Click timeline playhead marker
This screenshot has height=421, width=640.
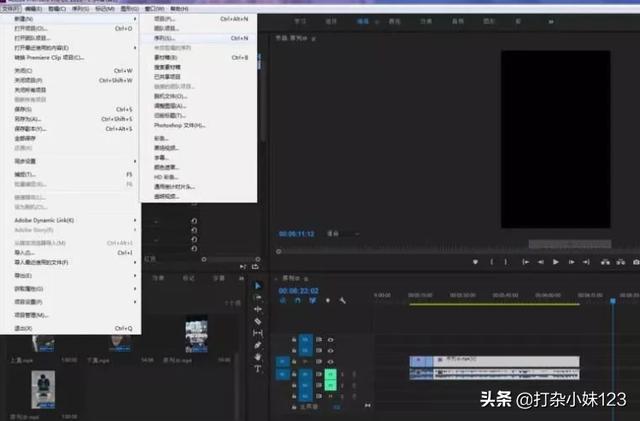click(x=613, y=301)
